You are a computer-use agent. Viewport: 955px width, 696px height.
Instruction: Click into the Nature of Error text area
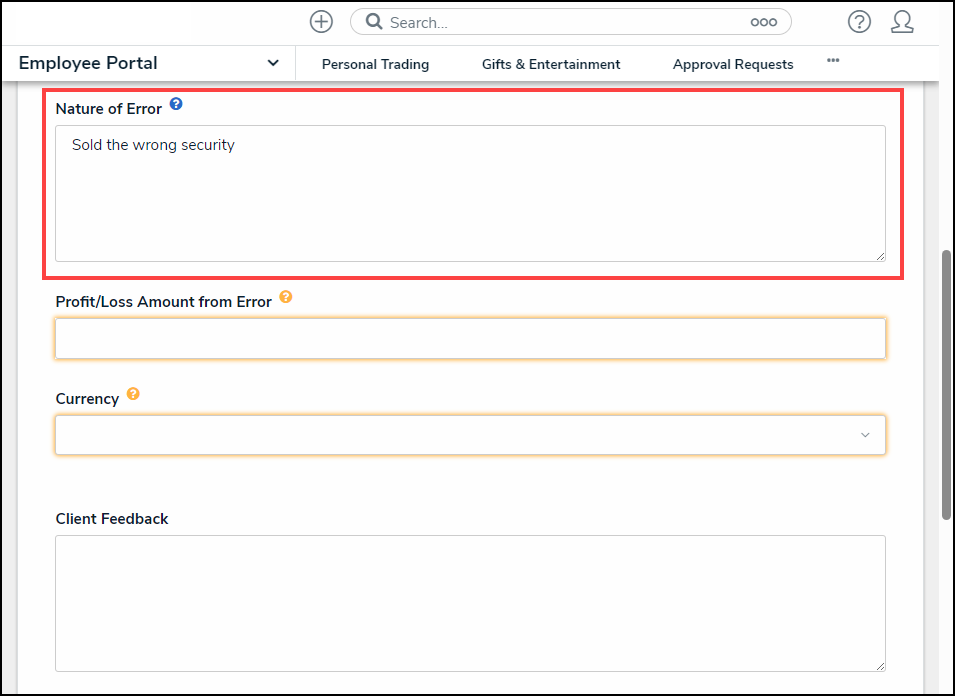pyautogui.click(x=470, y=194)
